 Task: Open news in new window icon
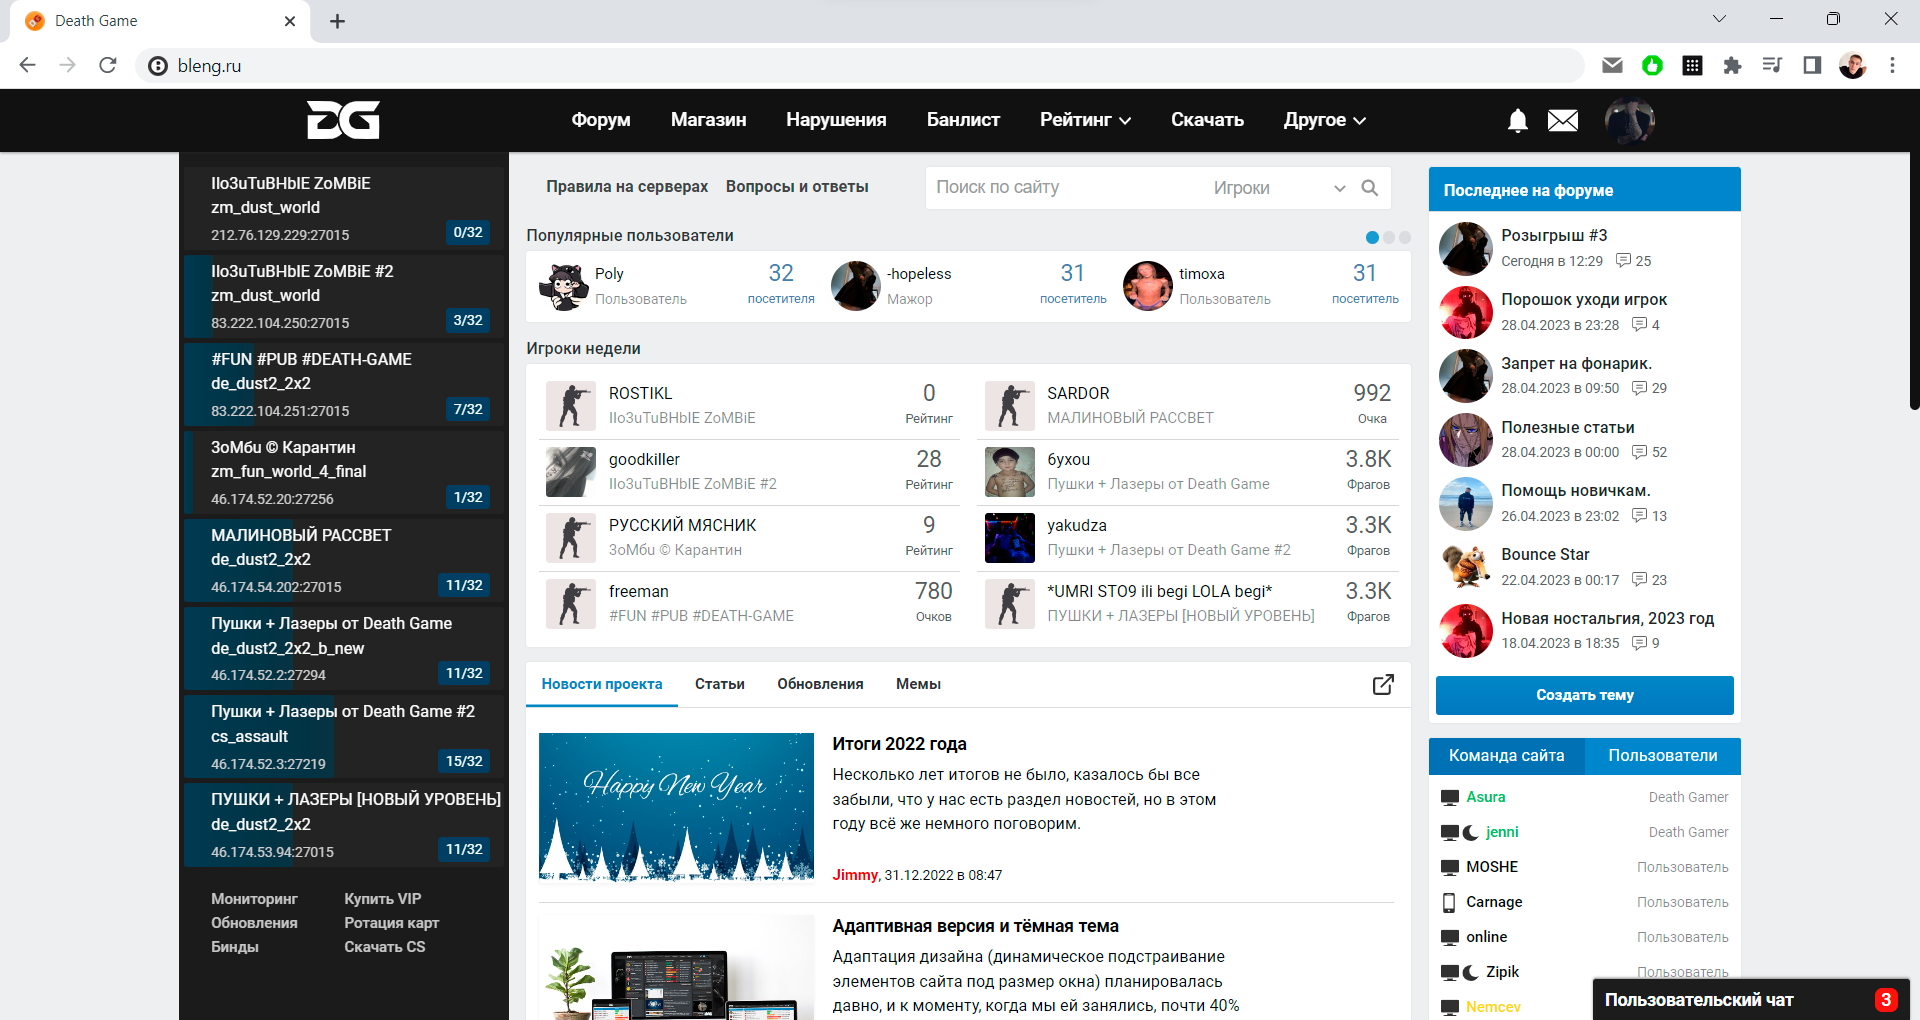(1382, 685)
